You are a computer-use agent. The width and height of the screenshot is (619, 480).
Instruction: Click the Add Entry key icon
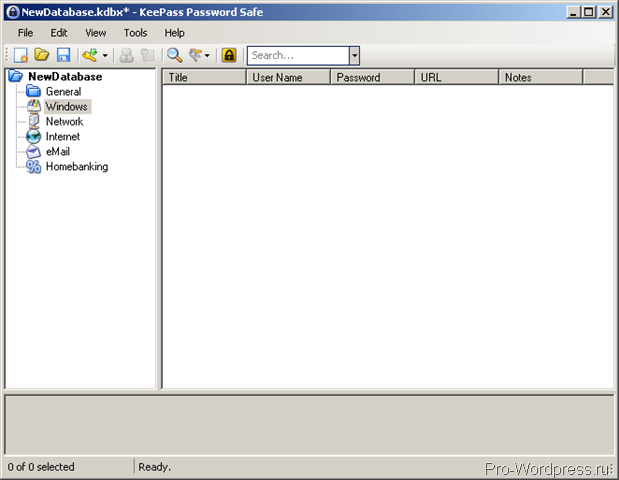pyautogui.click(x=90, y=55)
